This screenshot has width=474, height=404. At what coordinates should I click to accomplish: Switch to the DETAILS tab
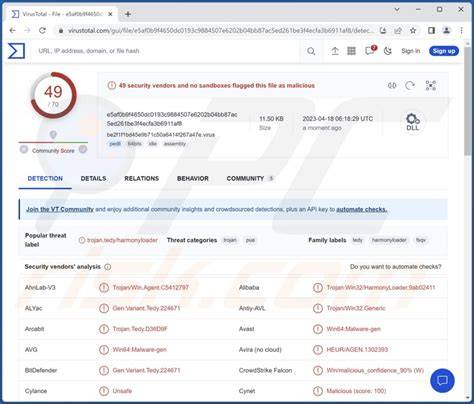[93, 179]
